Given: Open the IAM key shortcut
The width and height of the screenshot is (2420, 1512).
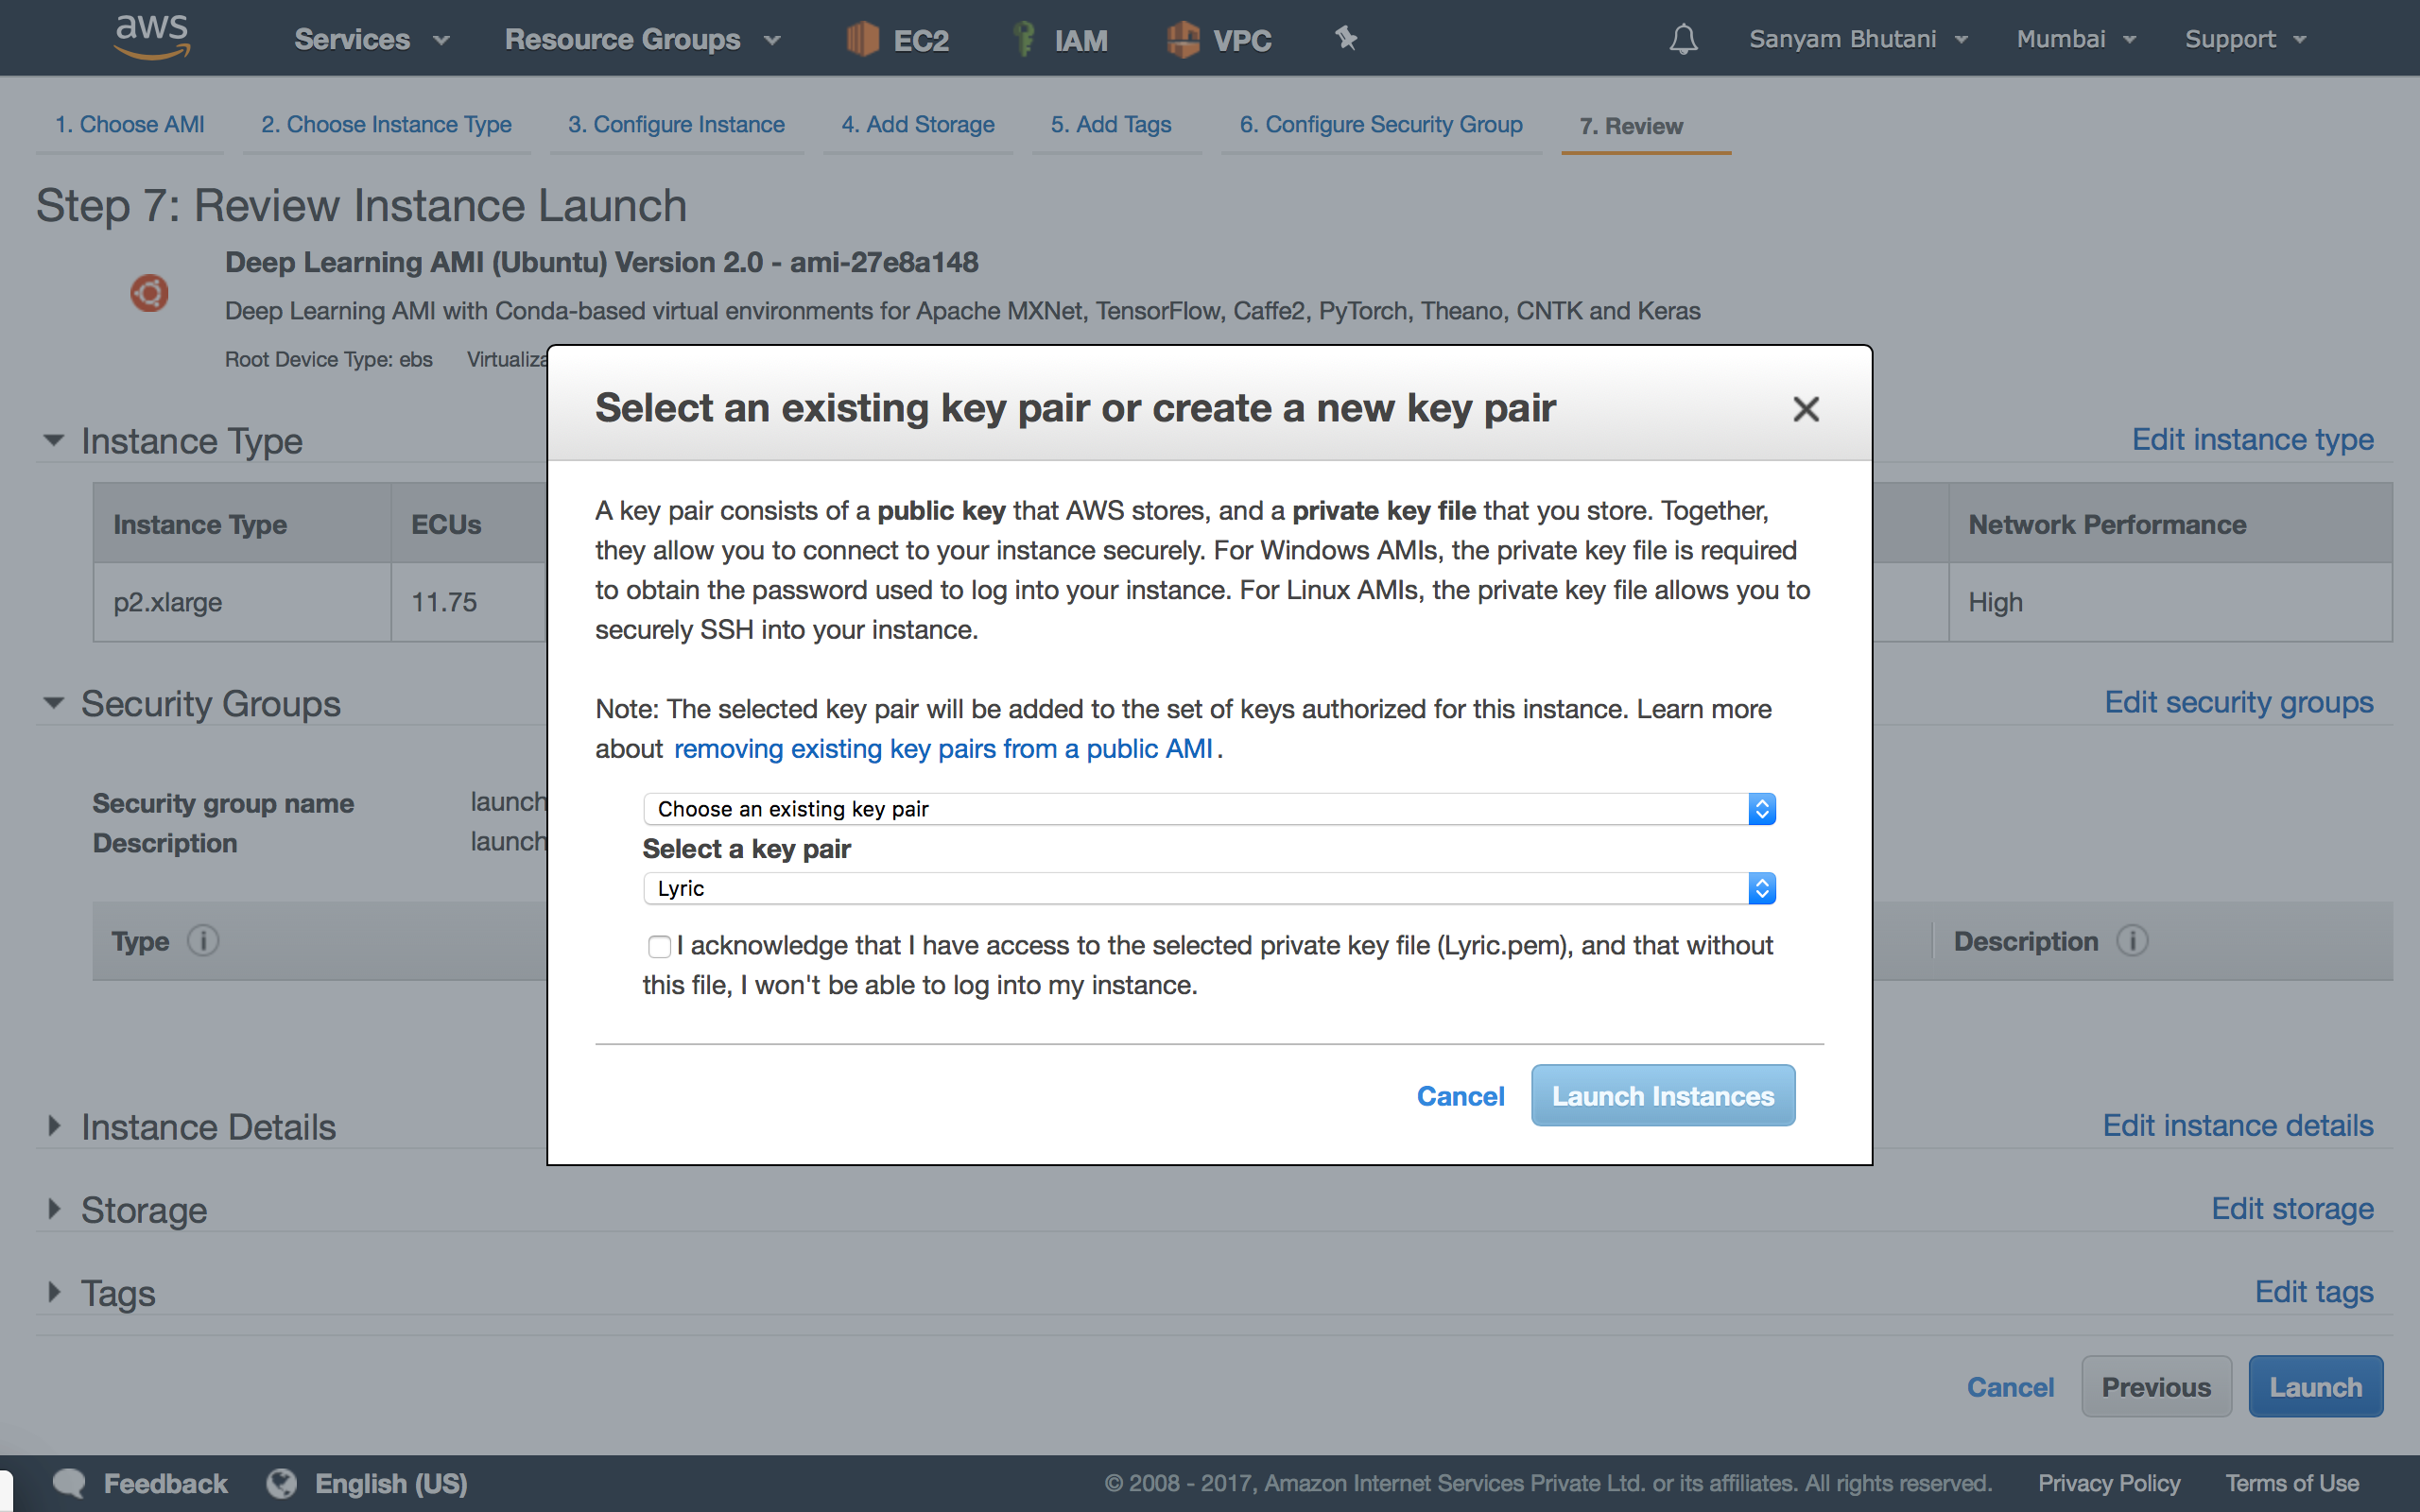Looking at the screenshot, I should coord(1023,39).
